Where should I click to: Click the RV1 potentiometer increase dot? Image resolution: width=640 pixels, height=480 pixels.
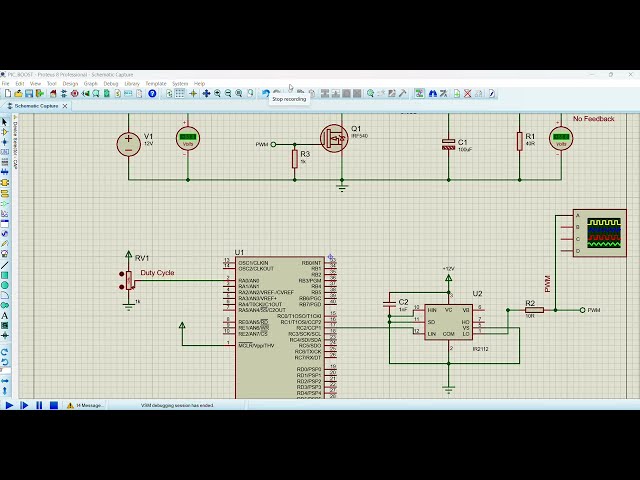[121, 274]
